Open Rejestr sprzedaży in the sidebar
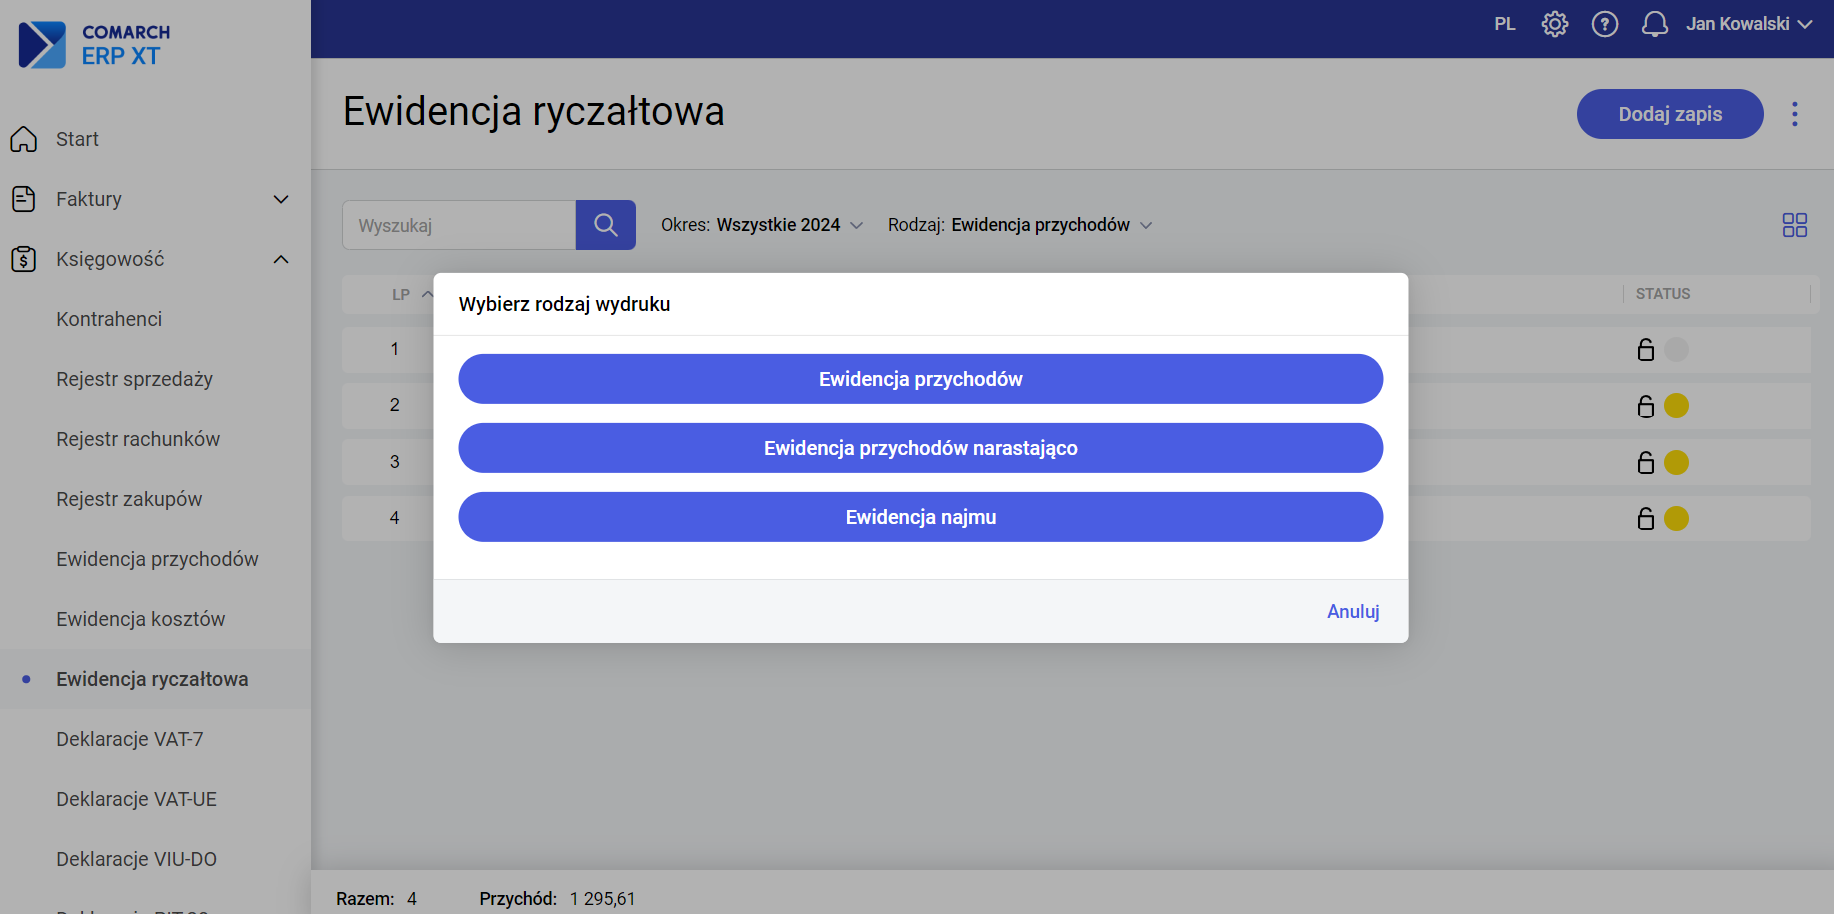Image resolution: width=1834 pixels, height=914 pixels. point(134,379)
